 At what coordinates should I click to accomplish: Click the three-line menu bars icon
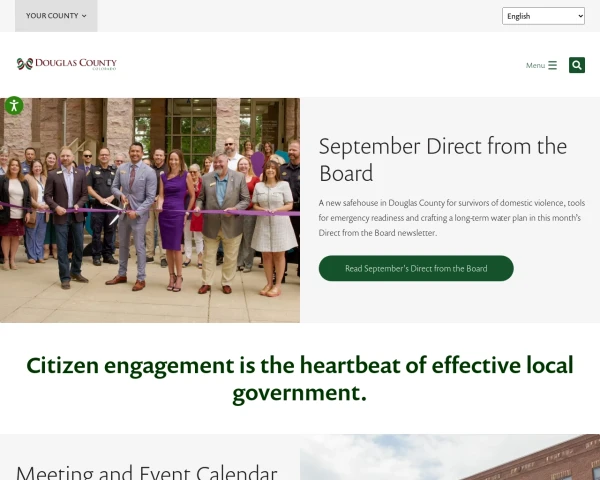coord(552,65)
